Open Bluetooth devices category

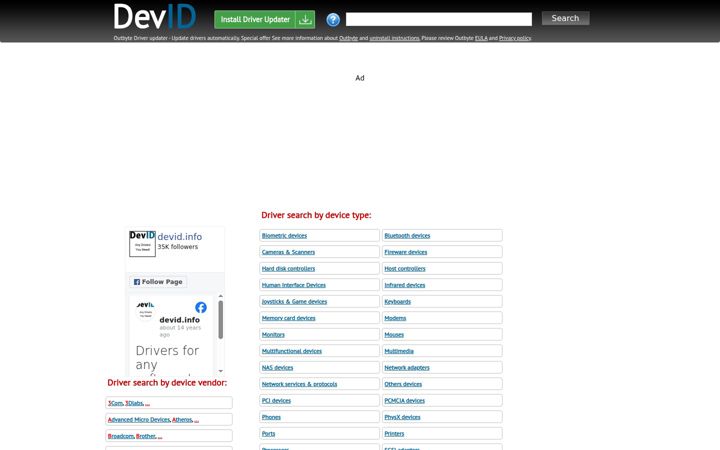[407, 236]
